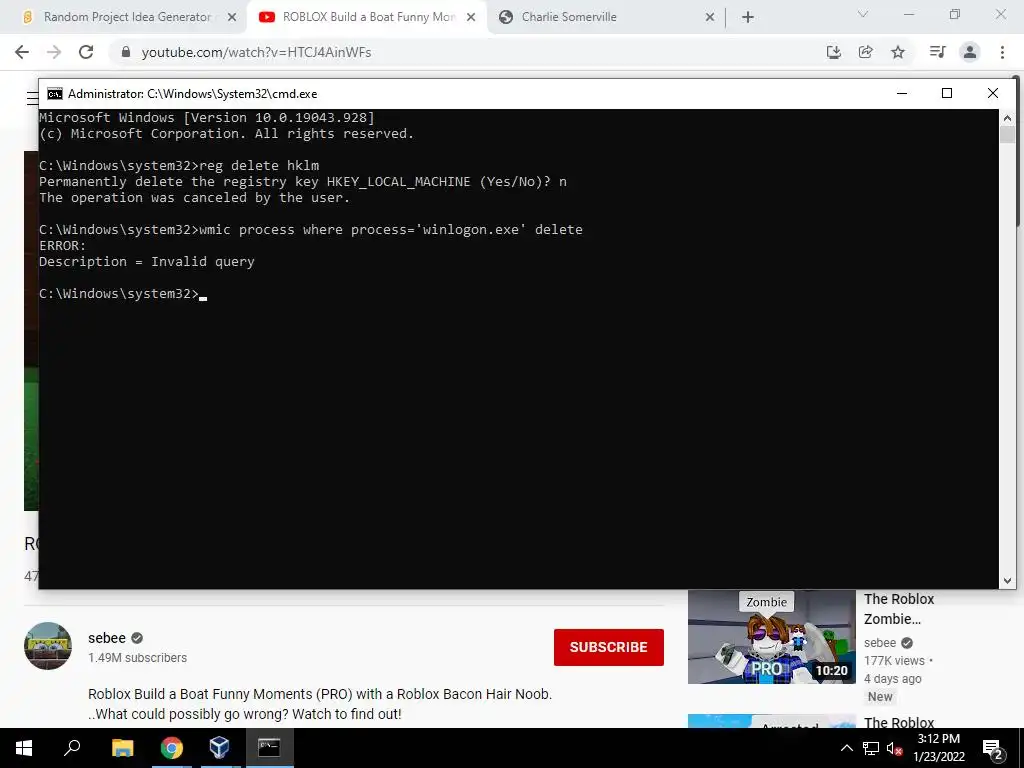Open the notification center icon
The image size is (1024, 768).
993,748
